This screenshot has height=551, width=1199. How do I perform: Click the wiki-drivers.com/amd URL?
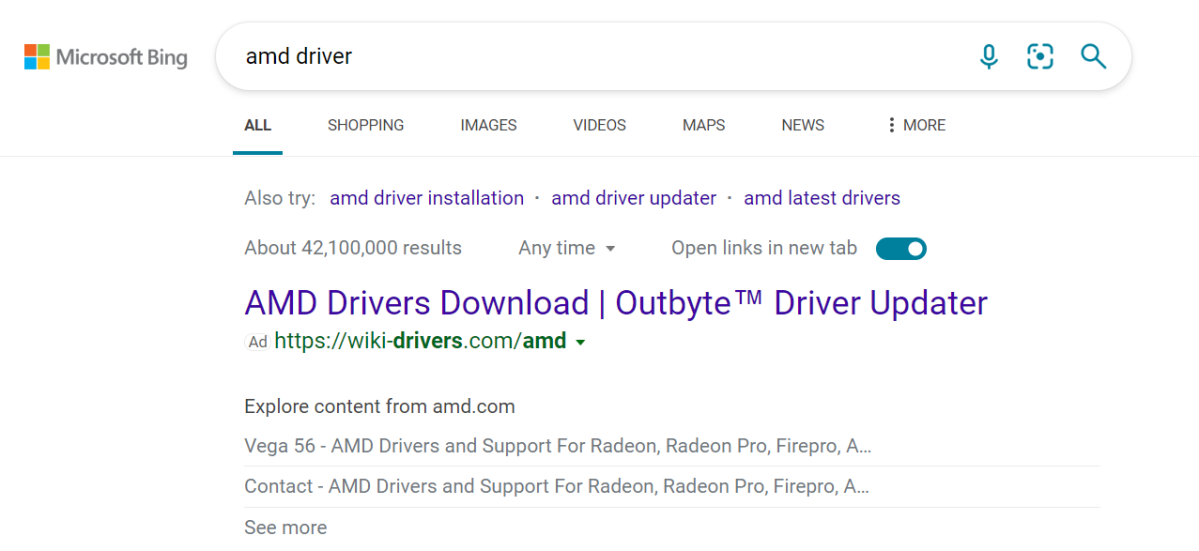pos(420,341)
